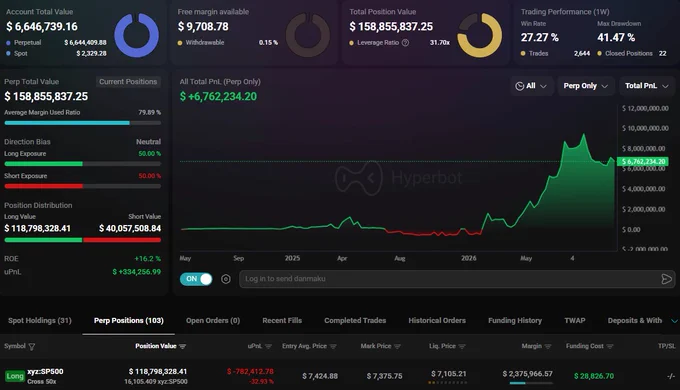The height and width of the screenshot is (390, 680).
Task: Turn off the danmaku ON switch
Action: click(196, 279)
